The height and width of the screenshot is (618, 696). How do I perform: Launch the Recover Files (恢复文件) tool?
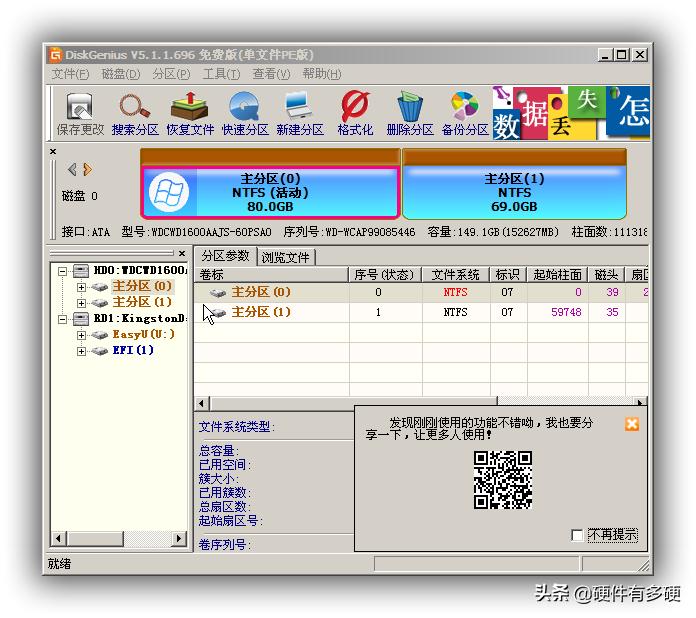190,114
